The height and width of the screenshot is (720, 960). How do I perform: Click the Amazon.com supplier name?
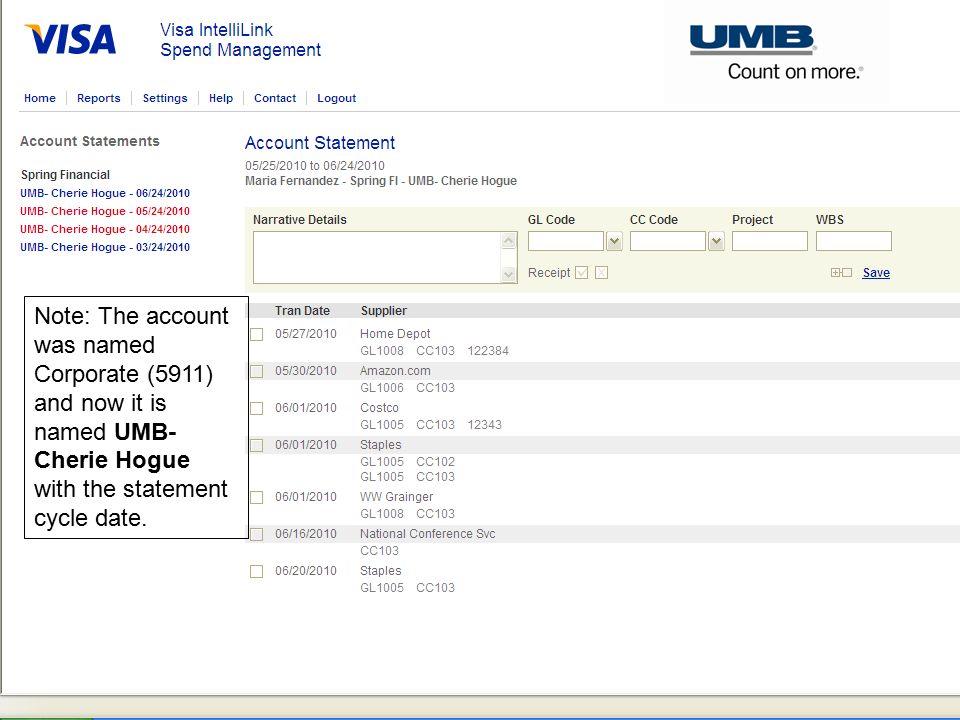(x=395, y=370)
